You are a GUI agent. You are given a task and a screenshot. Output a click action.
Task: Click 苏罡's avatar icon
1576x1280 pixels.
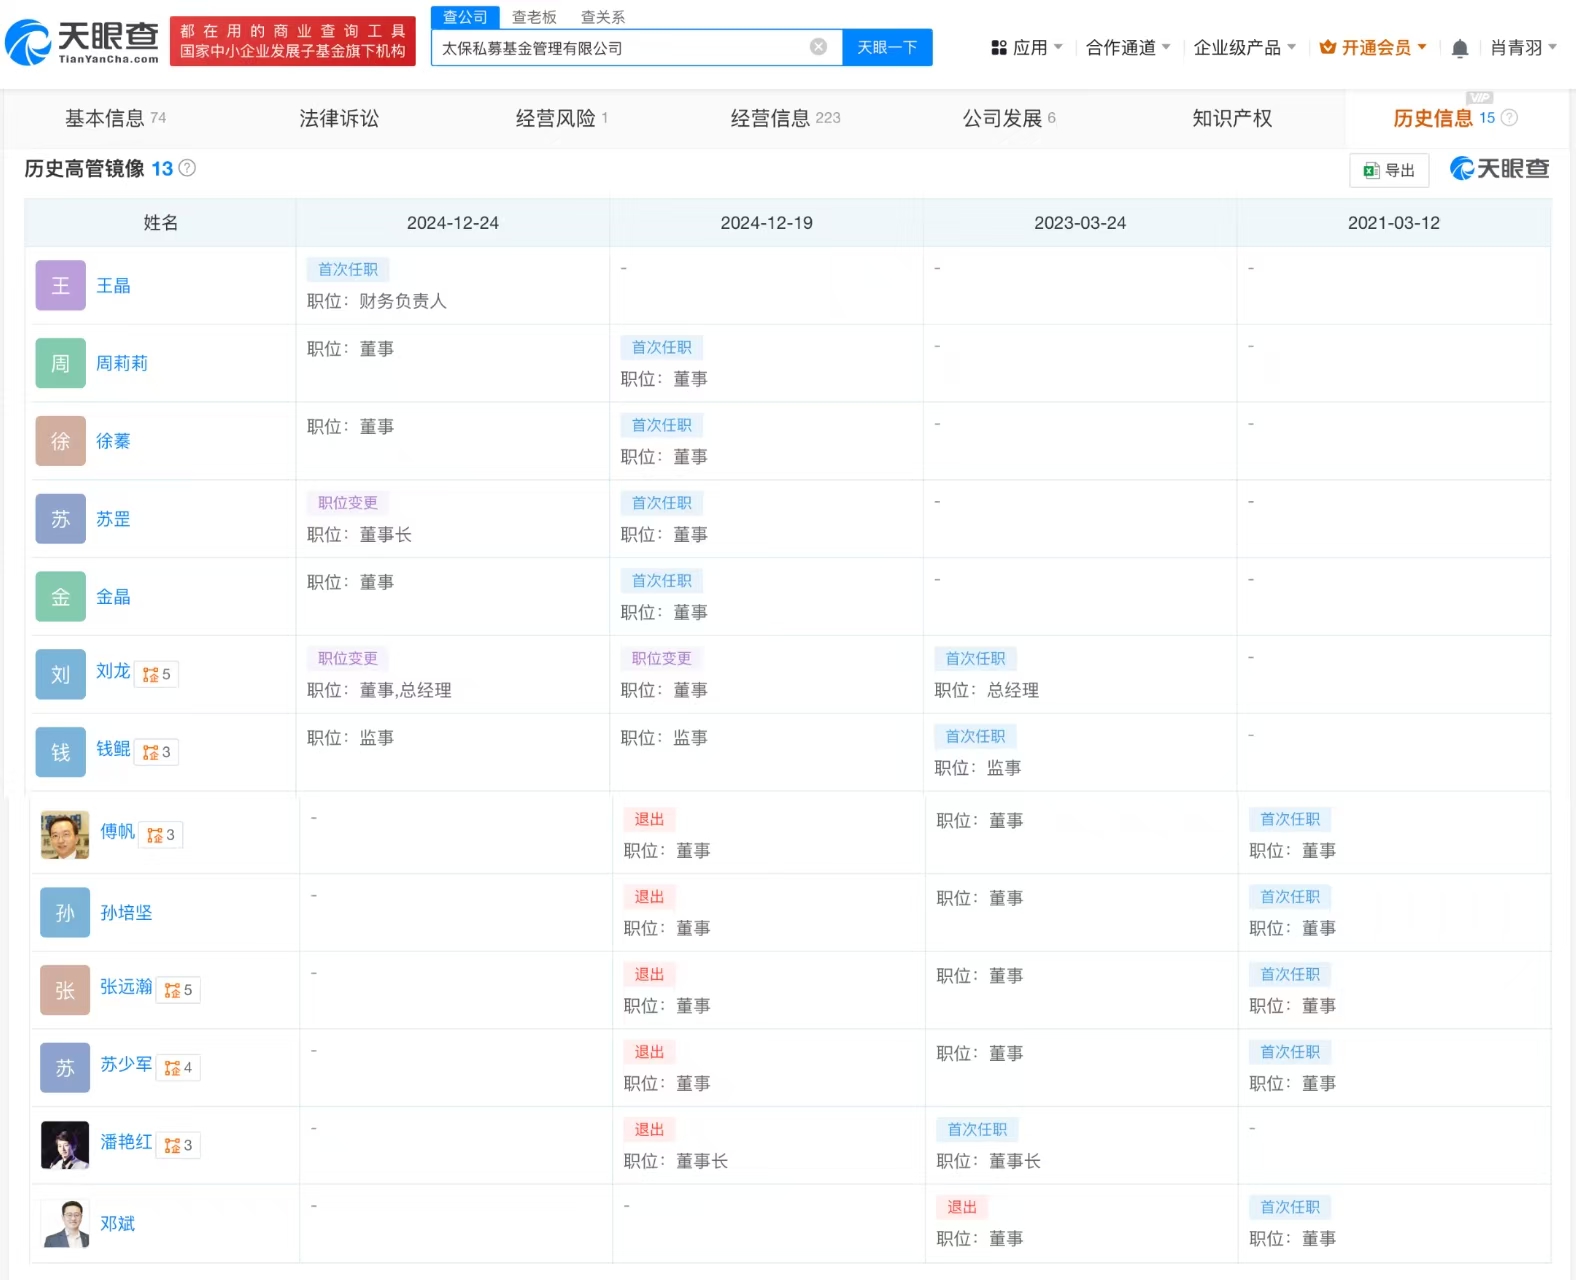[x=61, y=519]
